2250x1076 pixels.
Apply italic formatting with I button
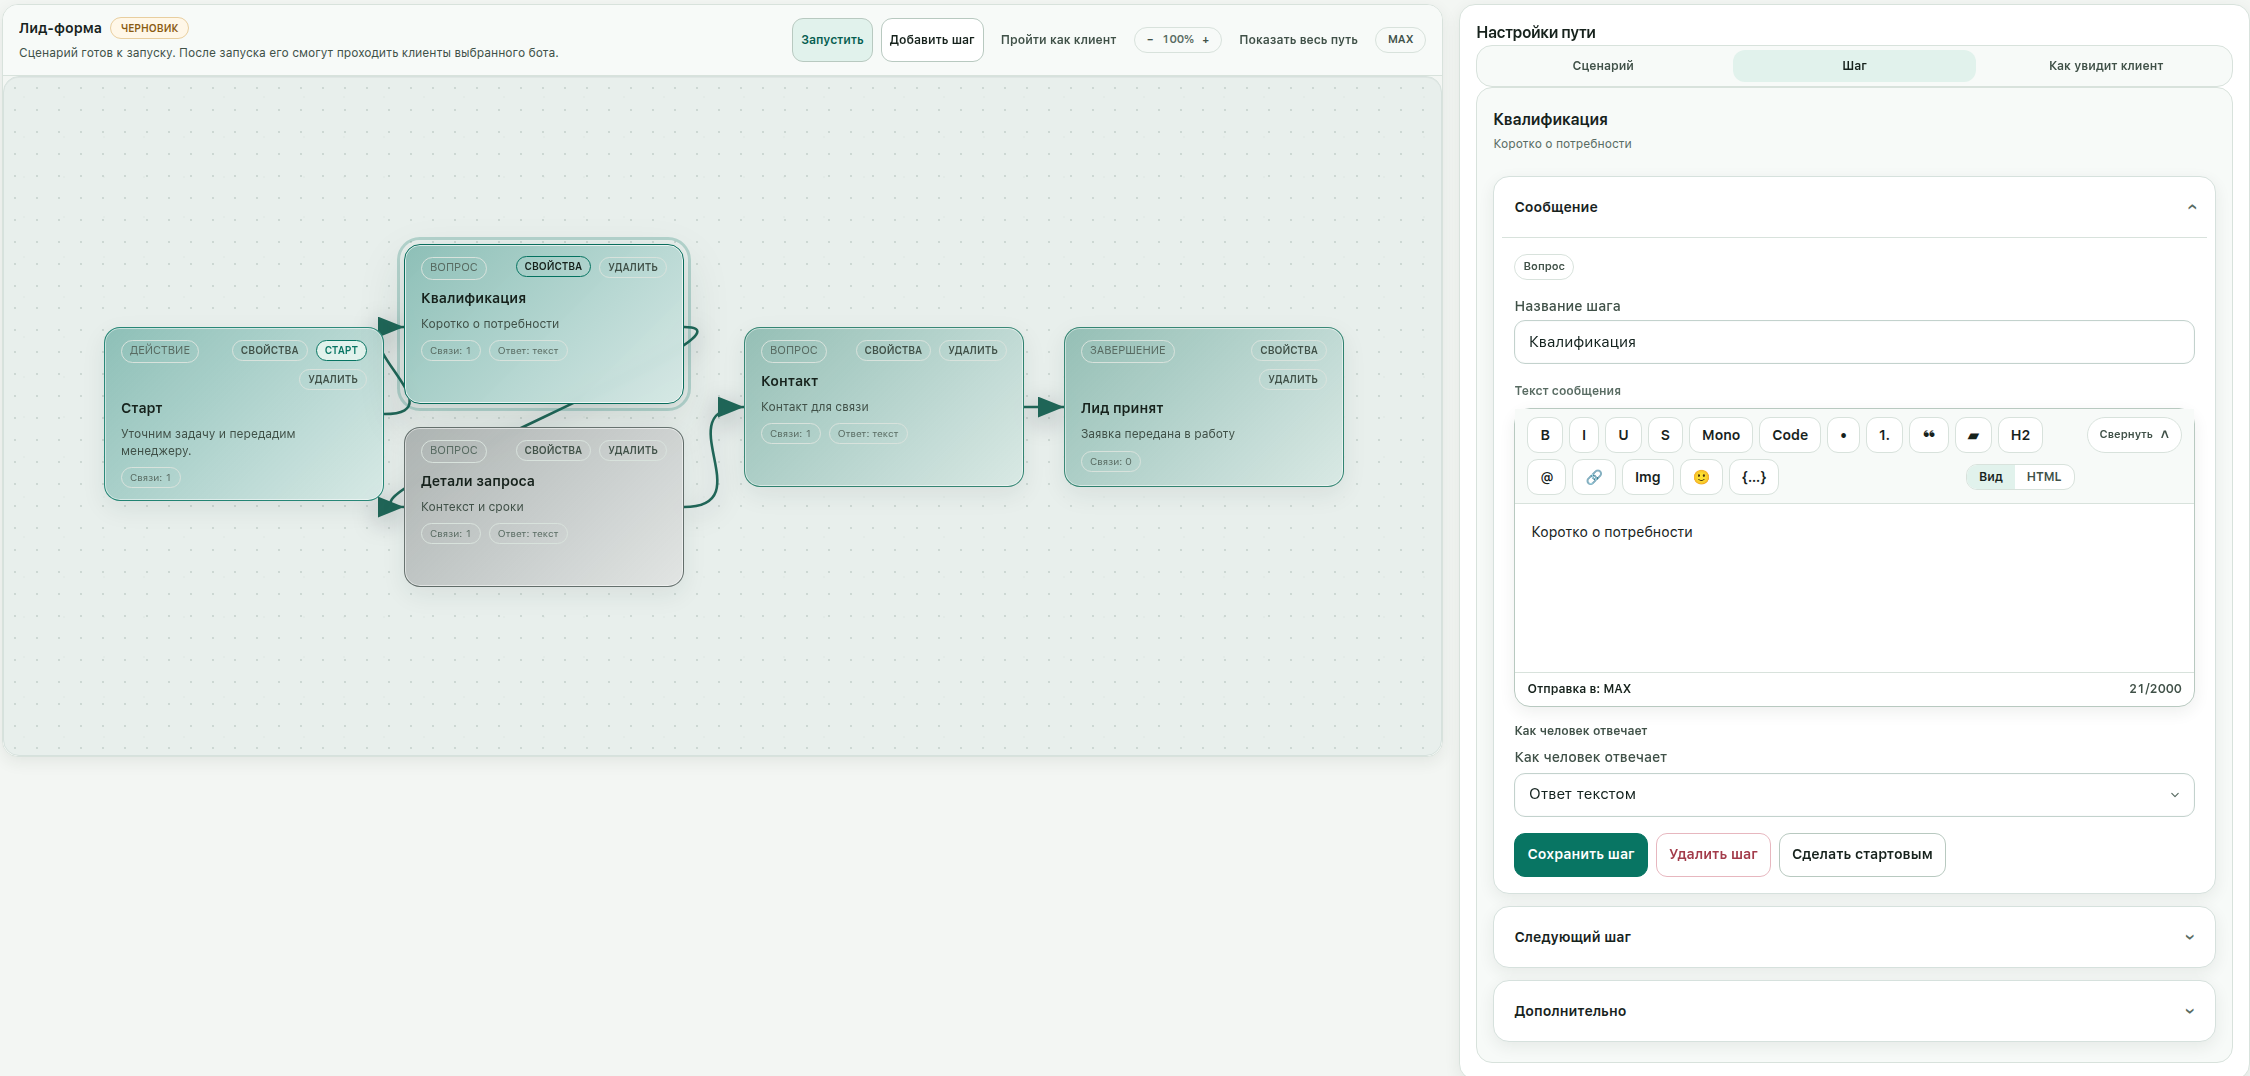[x=1584, y=435]
